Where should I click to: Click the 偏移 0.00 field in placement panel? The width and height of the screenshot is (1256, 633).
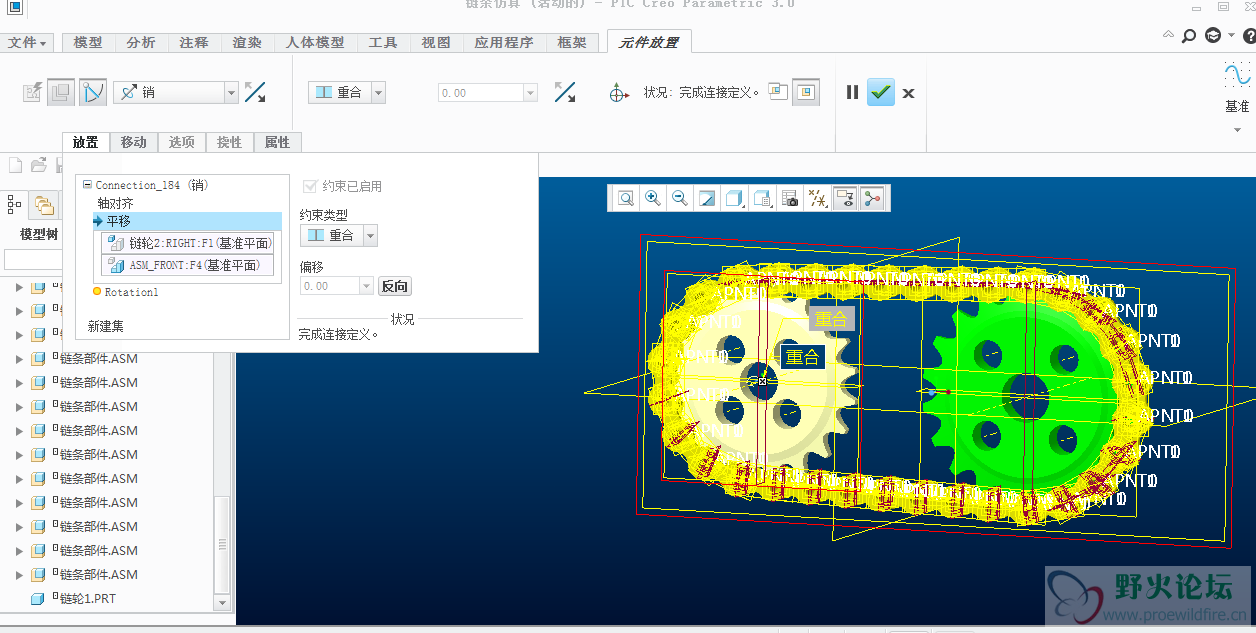(x=330, y=286)
